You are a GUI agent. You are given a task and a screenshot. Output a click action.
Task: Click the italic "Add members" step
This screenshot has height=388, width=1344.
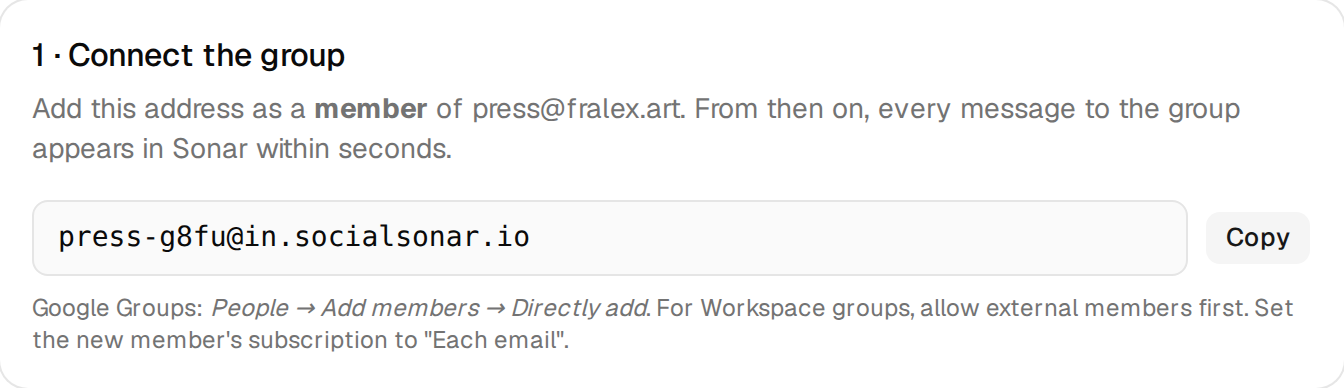tap(400, 308)
